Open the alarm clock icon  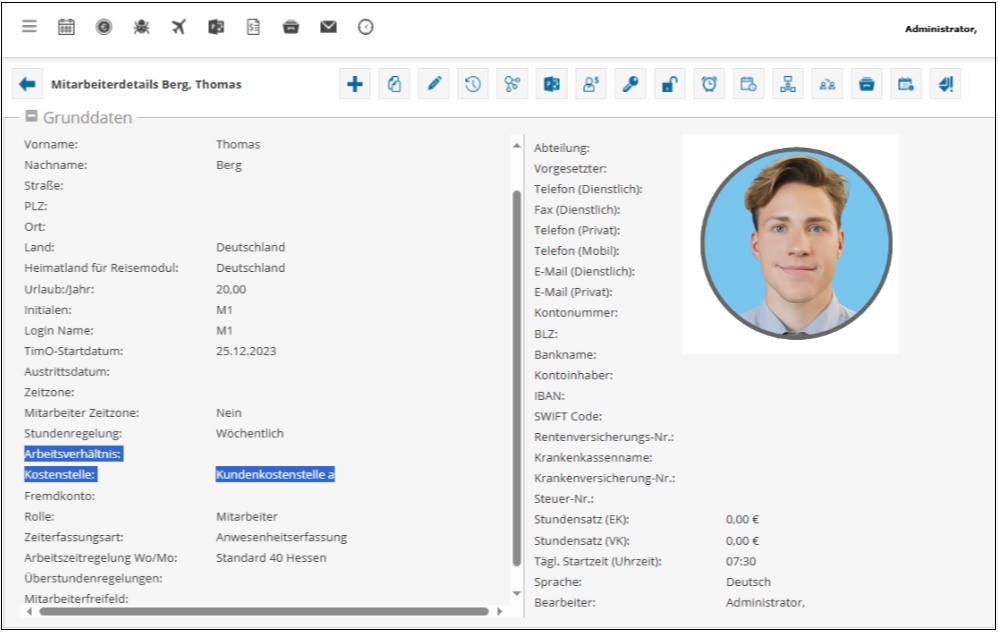709,85
